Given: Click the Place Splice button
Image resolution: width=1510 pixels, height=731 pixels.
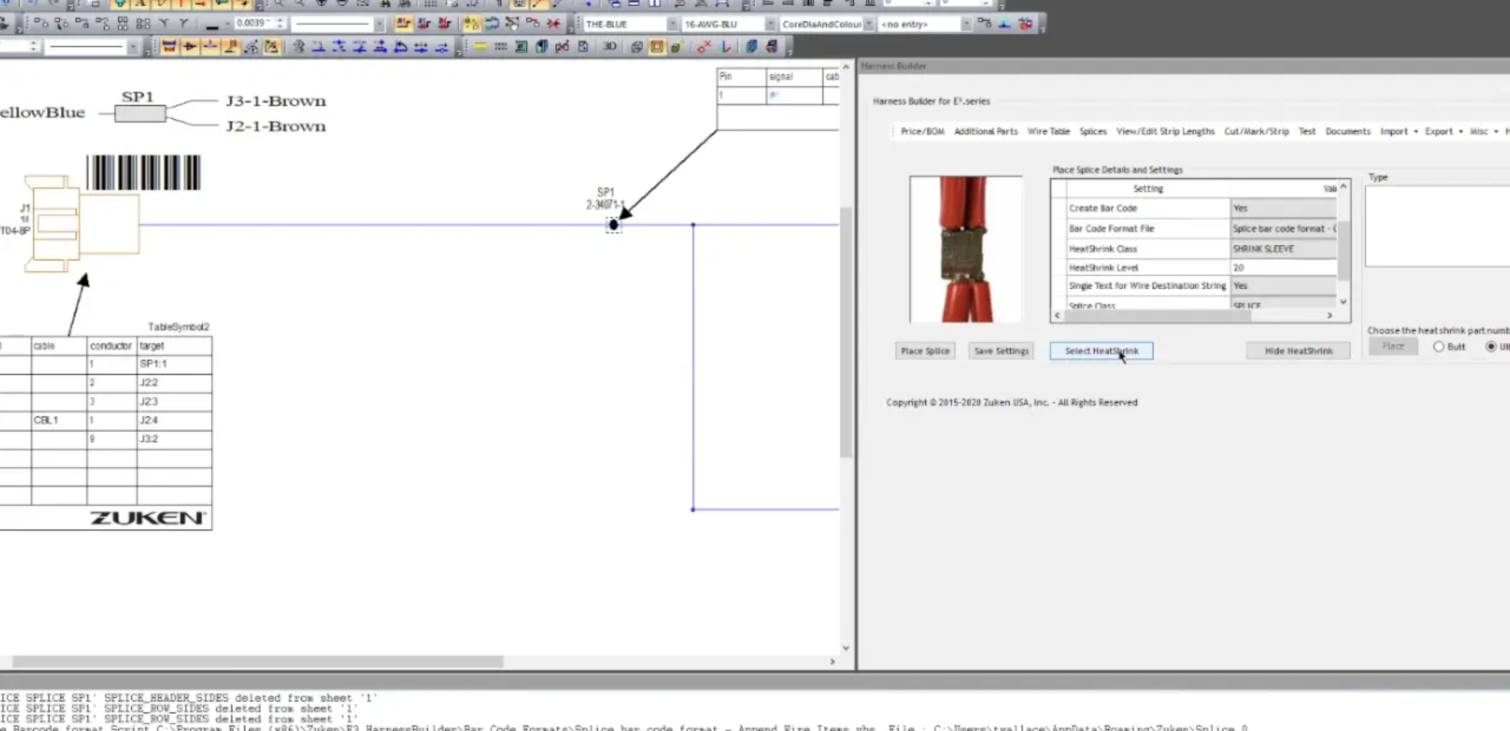Looking at the screenshot, I should [x=925, y=351].
